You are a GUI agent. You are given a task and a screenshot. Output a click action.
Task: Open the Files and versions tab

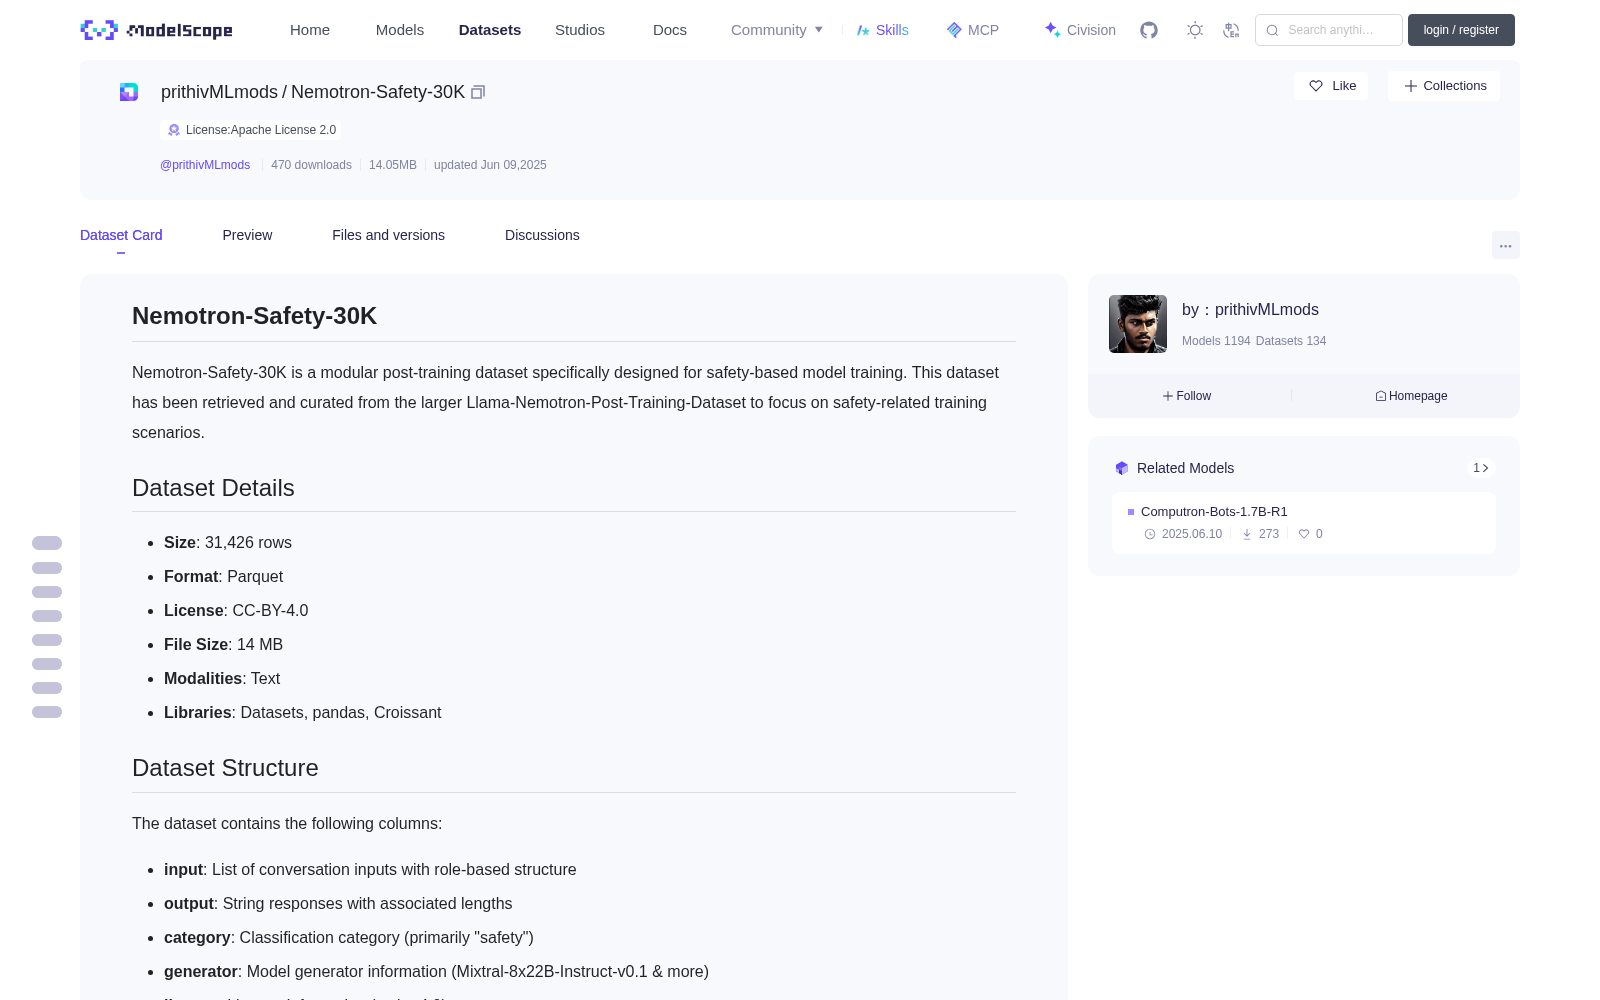[388, 235]
